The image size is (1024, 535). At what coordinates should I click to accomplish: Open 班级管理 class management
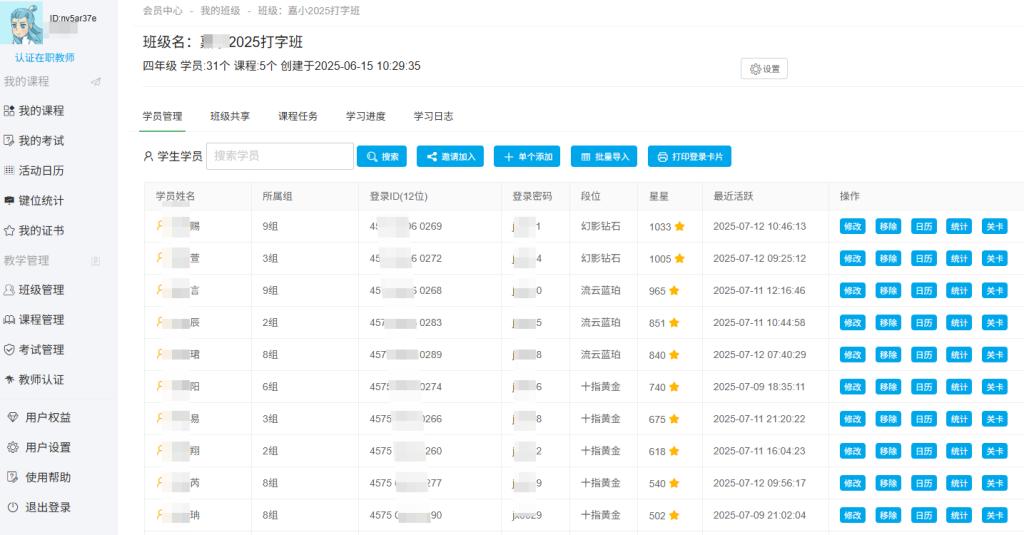pos(40,290)
